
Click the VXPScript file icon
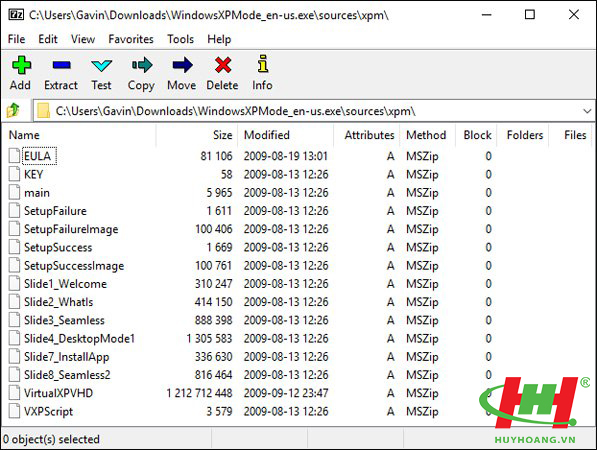click(x=14, y=411)
